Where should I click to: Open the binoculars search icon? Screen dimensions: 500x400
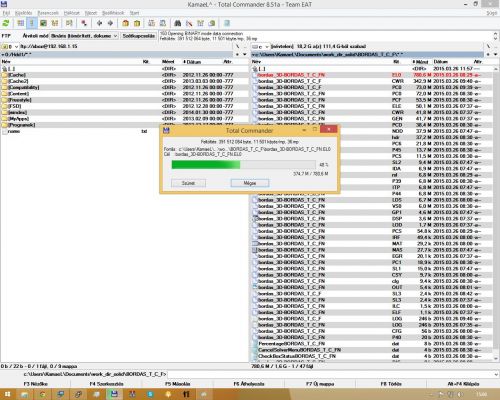click(x=178, y=23)
